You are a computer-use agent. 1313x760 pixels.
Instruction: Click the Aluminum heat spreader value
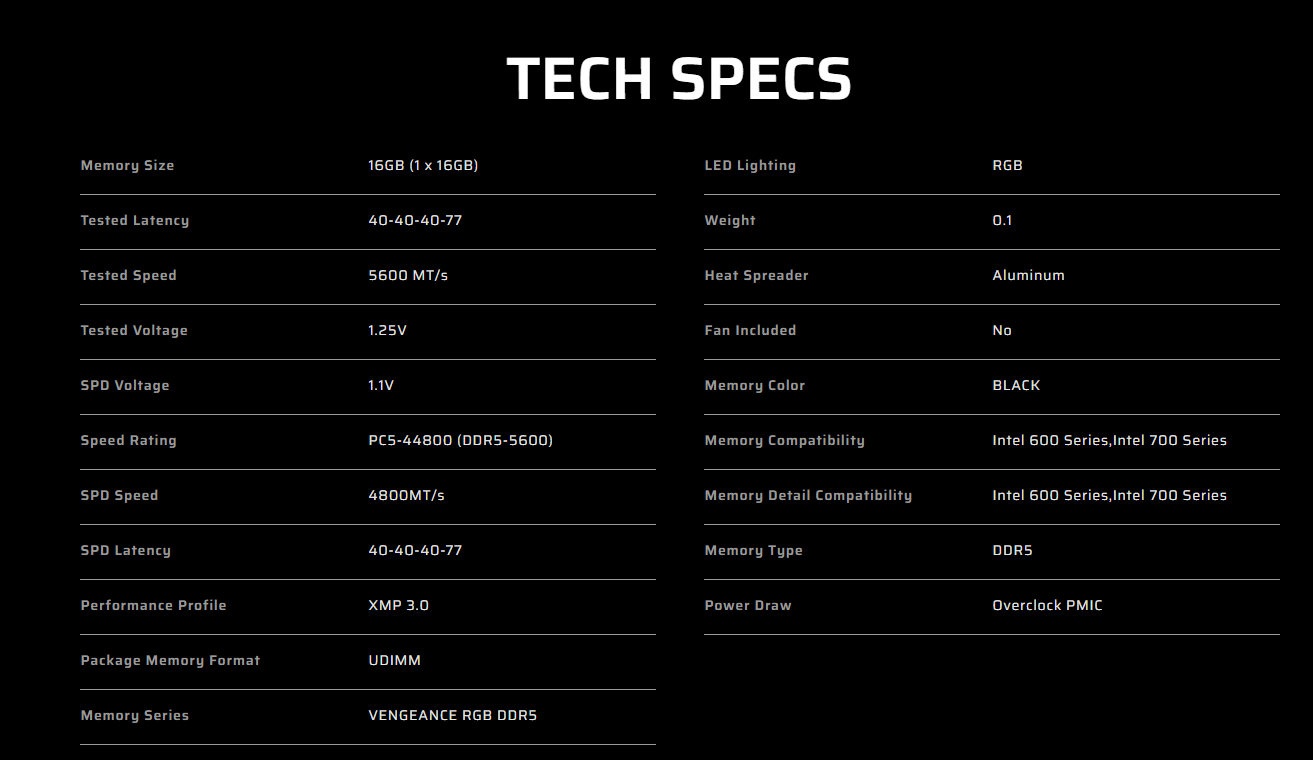click(x=1028, y=275)
